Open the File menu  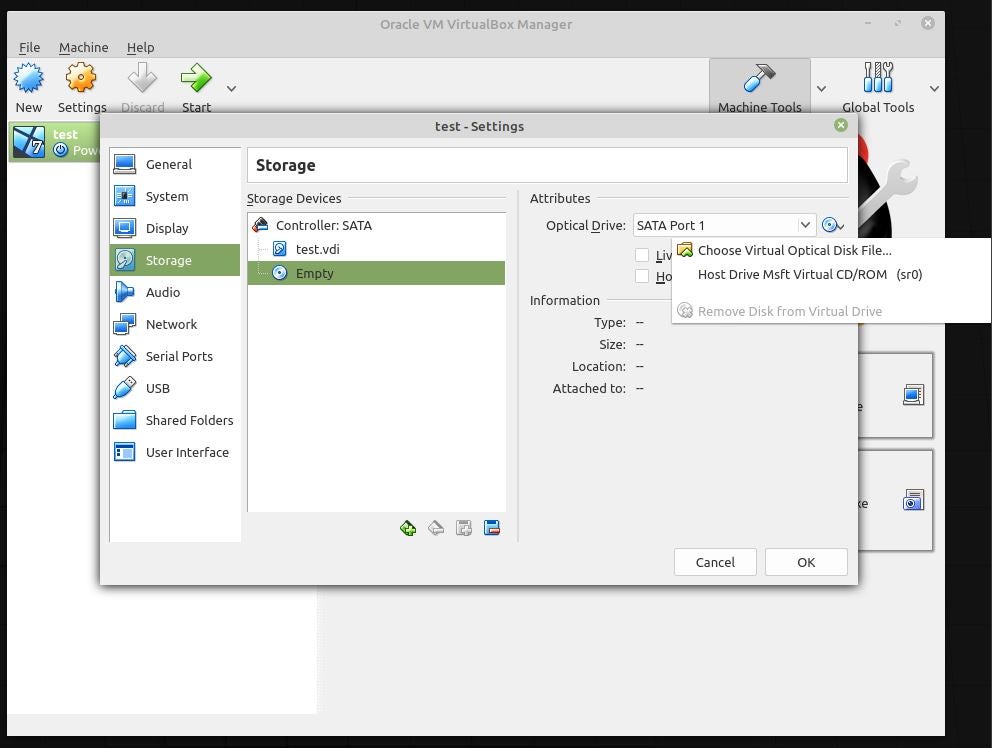click(x=29, y=47)
